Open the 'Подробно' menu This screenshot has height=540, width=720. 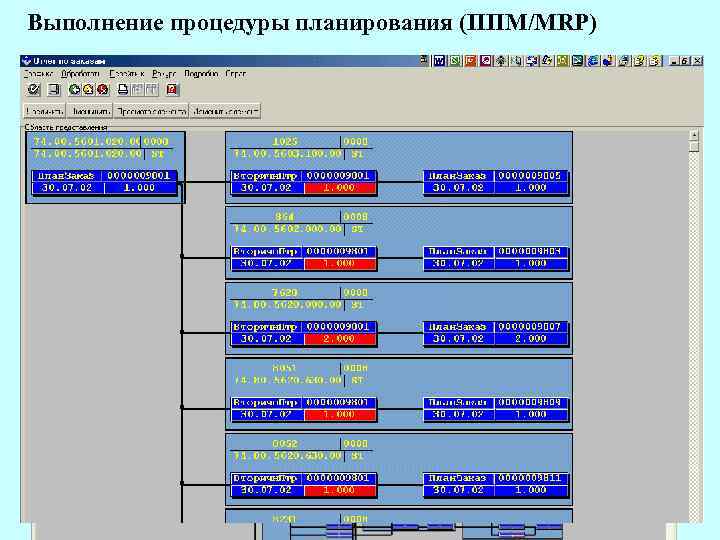click(201, 73)
